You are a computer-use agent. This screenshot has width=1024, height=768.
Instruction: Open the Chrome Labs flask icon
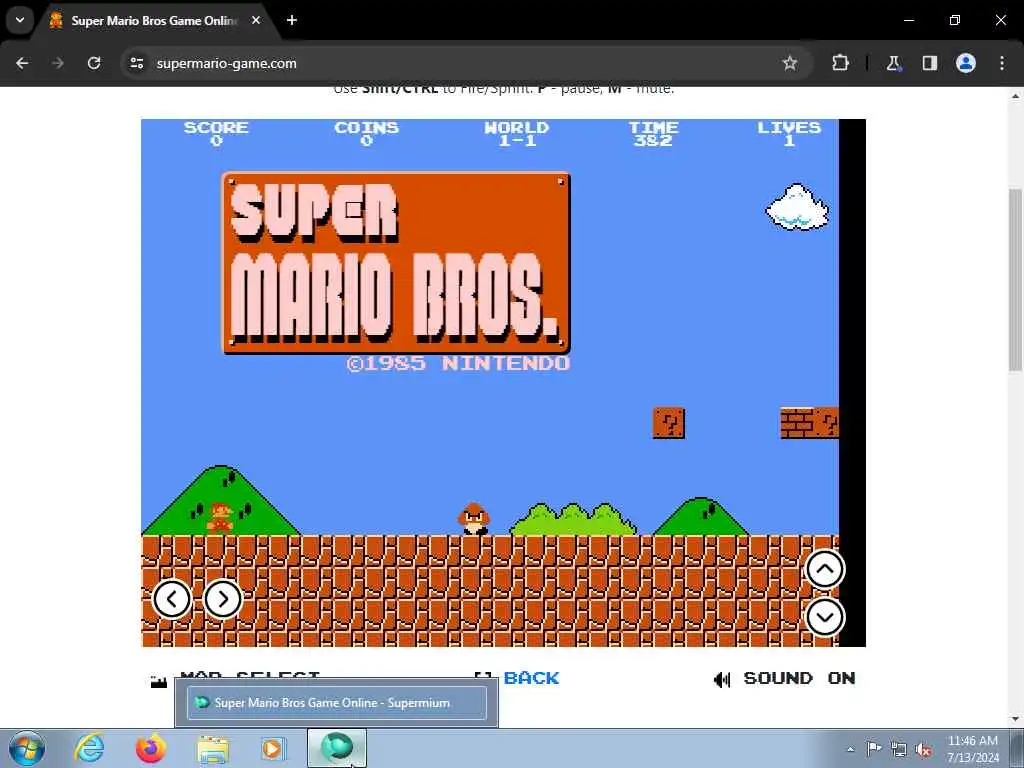coord(893,63)
